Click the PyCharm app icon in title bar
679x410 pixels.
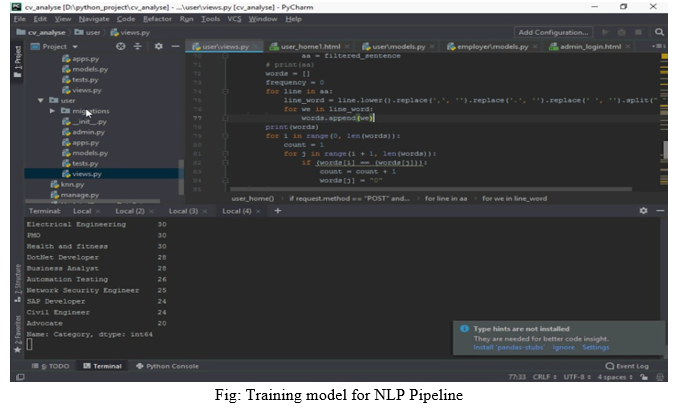pos(16,7)
